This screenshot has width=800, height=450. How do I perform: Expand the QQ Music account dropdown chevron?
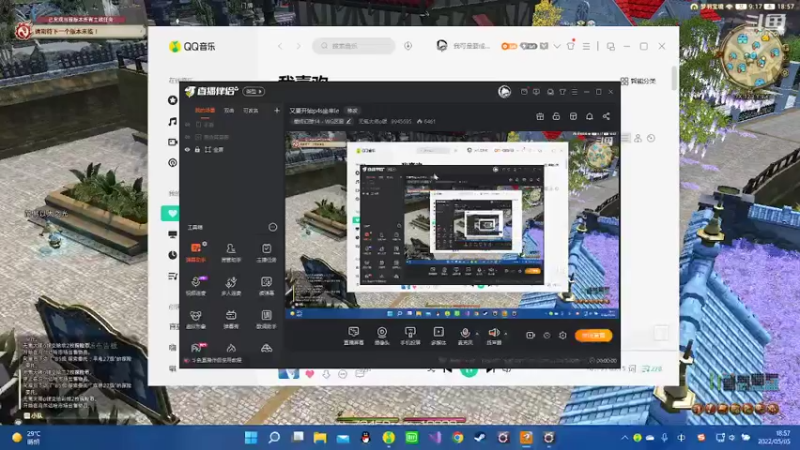point(557,46)
